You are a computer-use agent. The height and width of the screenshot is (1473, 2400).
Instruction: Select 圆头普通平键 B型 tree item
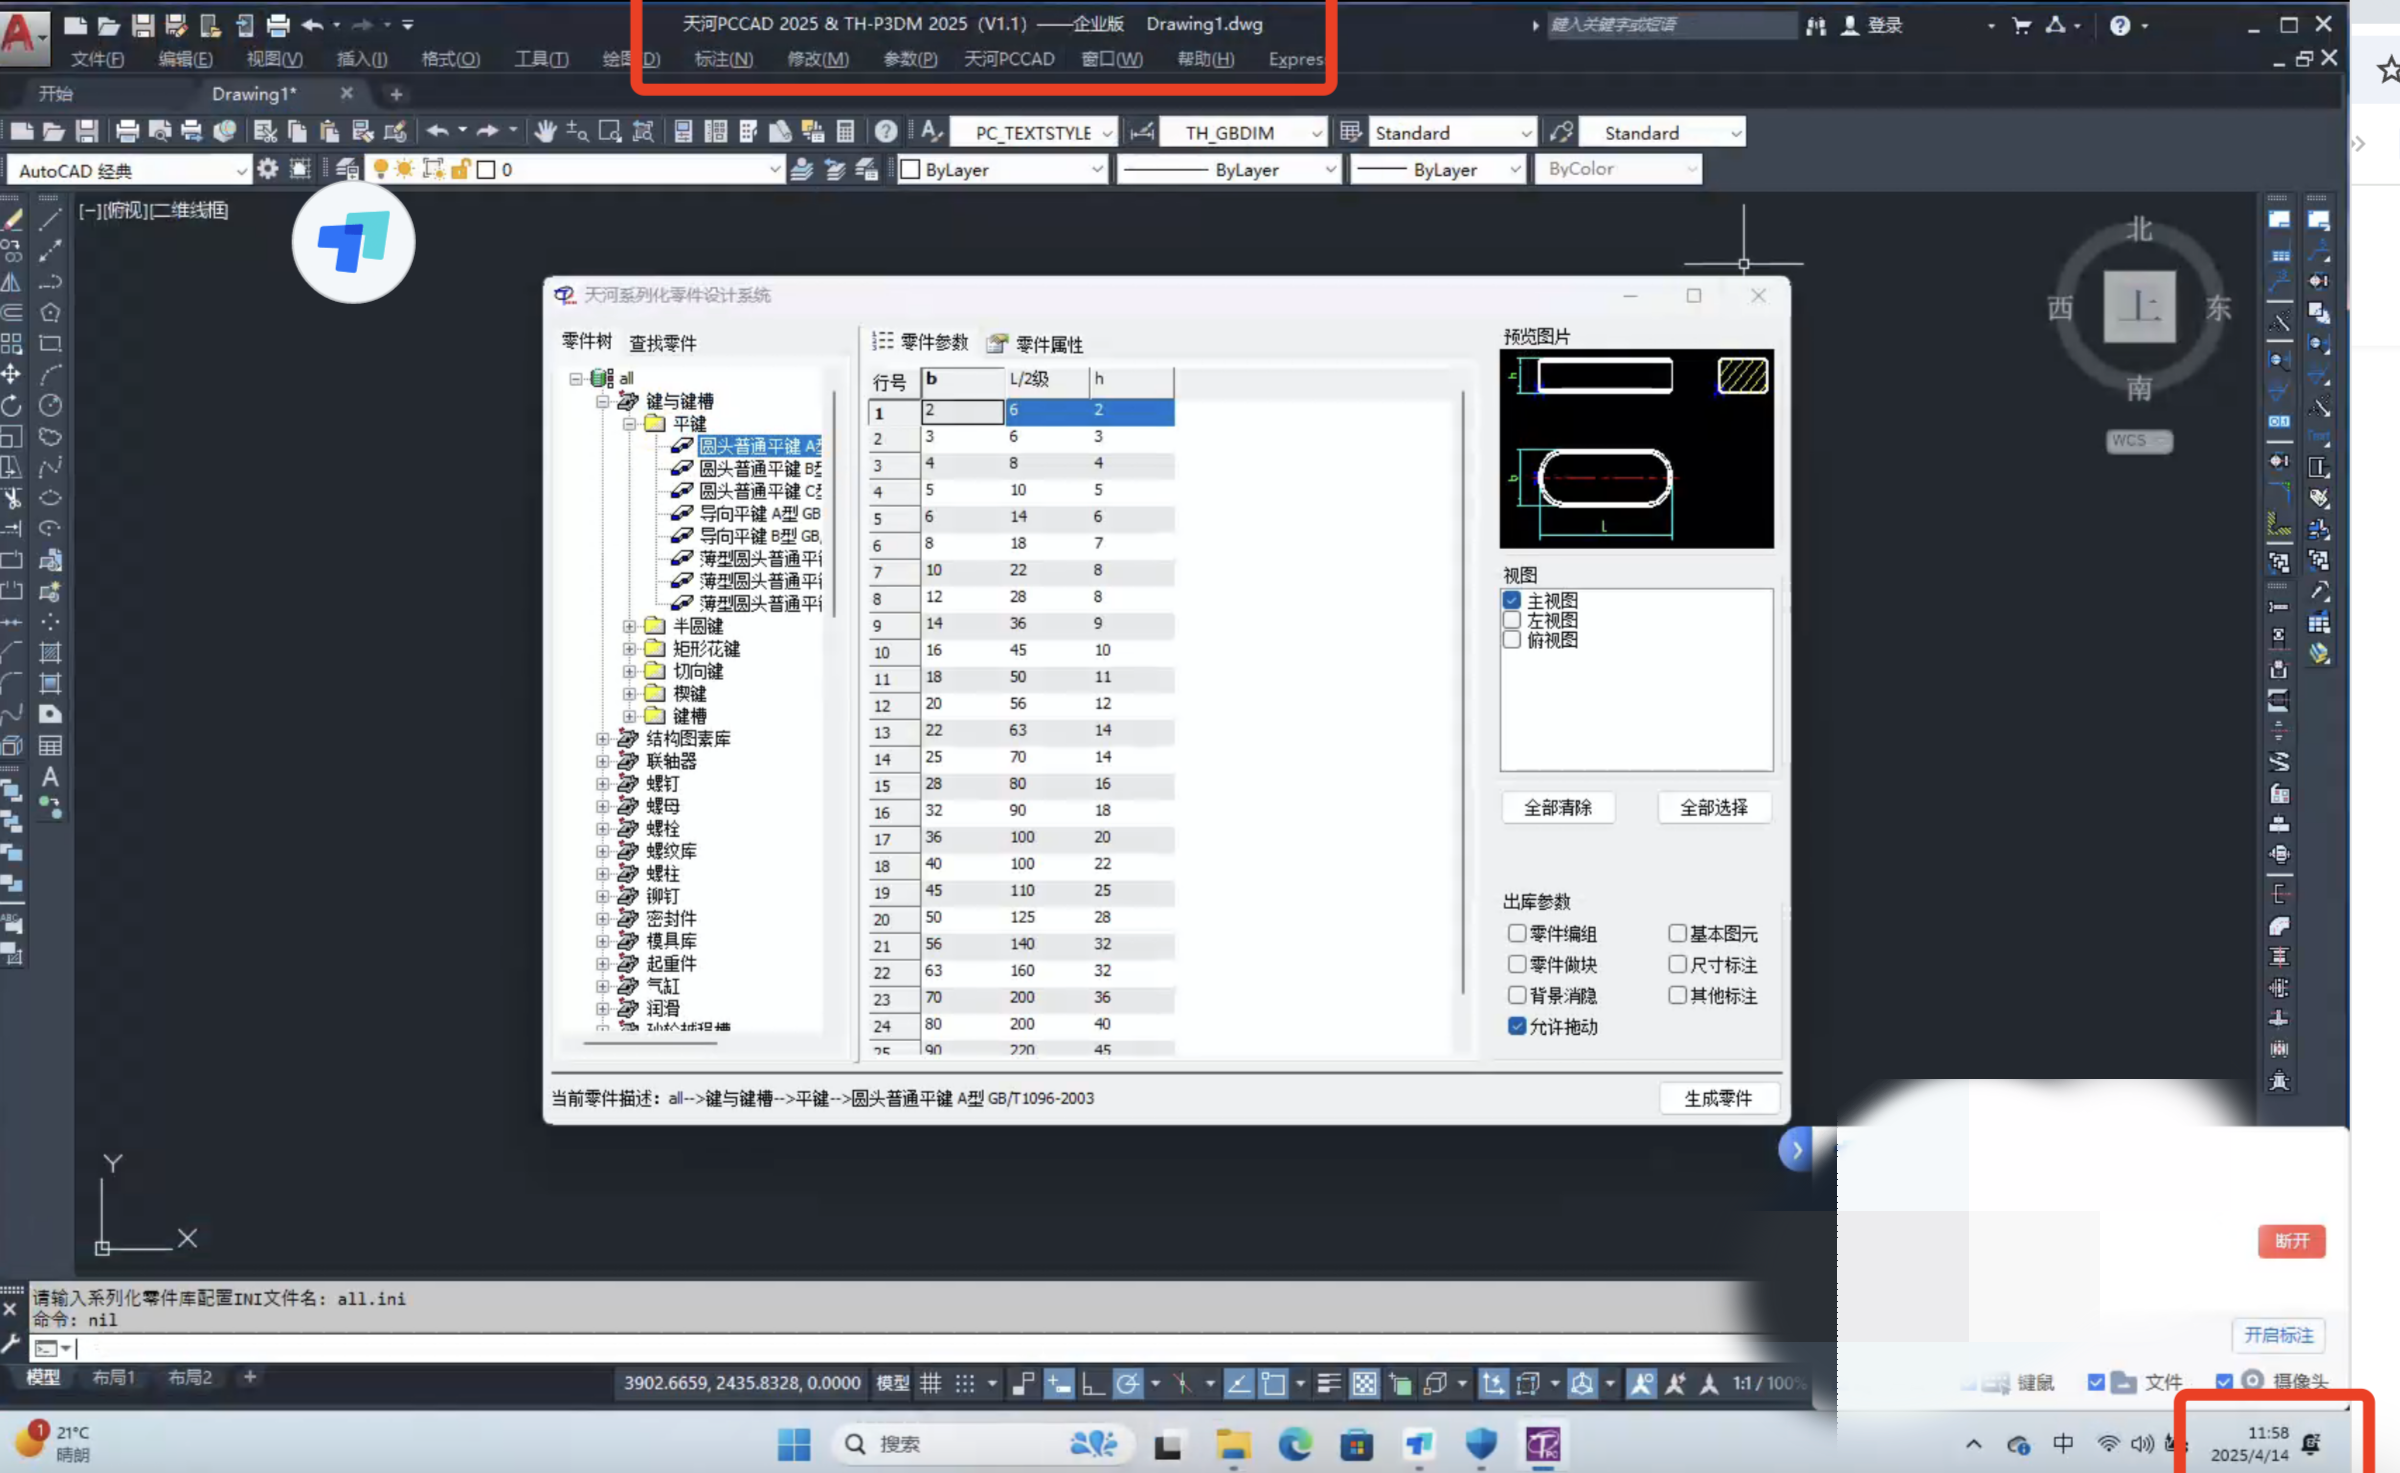tap(759, 468)
